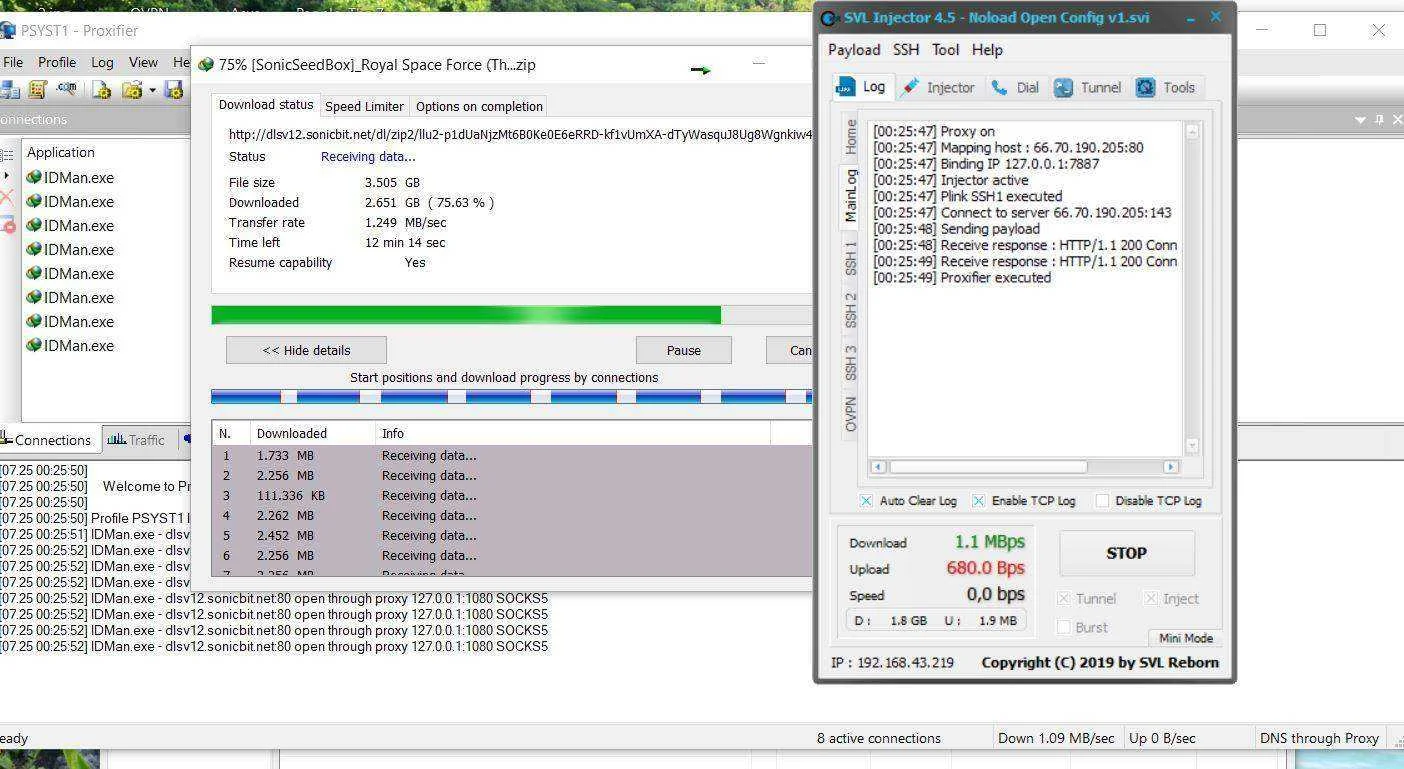Click the Proxy Servers icon in Proxifier toolbar

10,90
